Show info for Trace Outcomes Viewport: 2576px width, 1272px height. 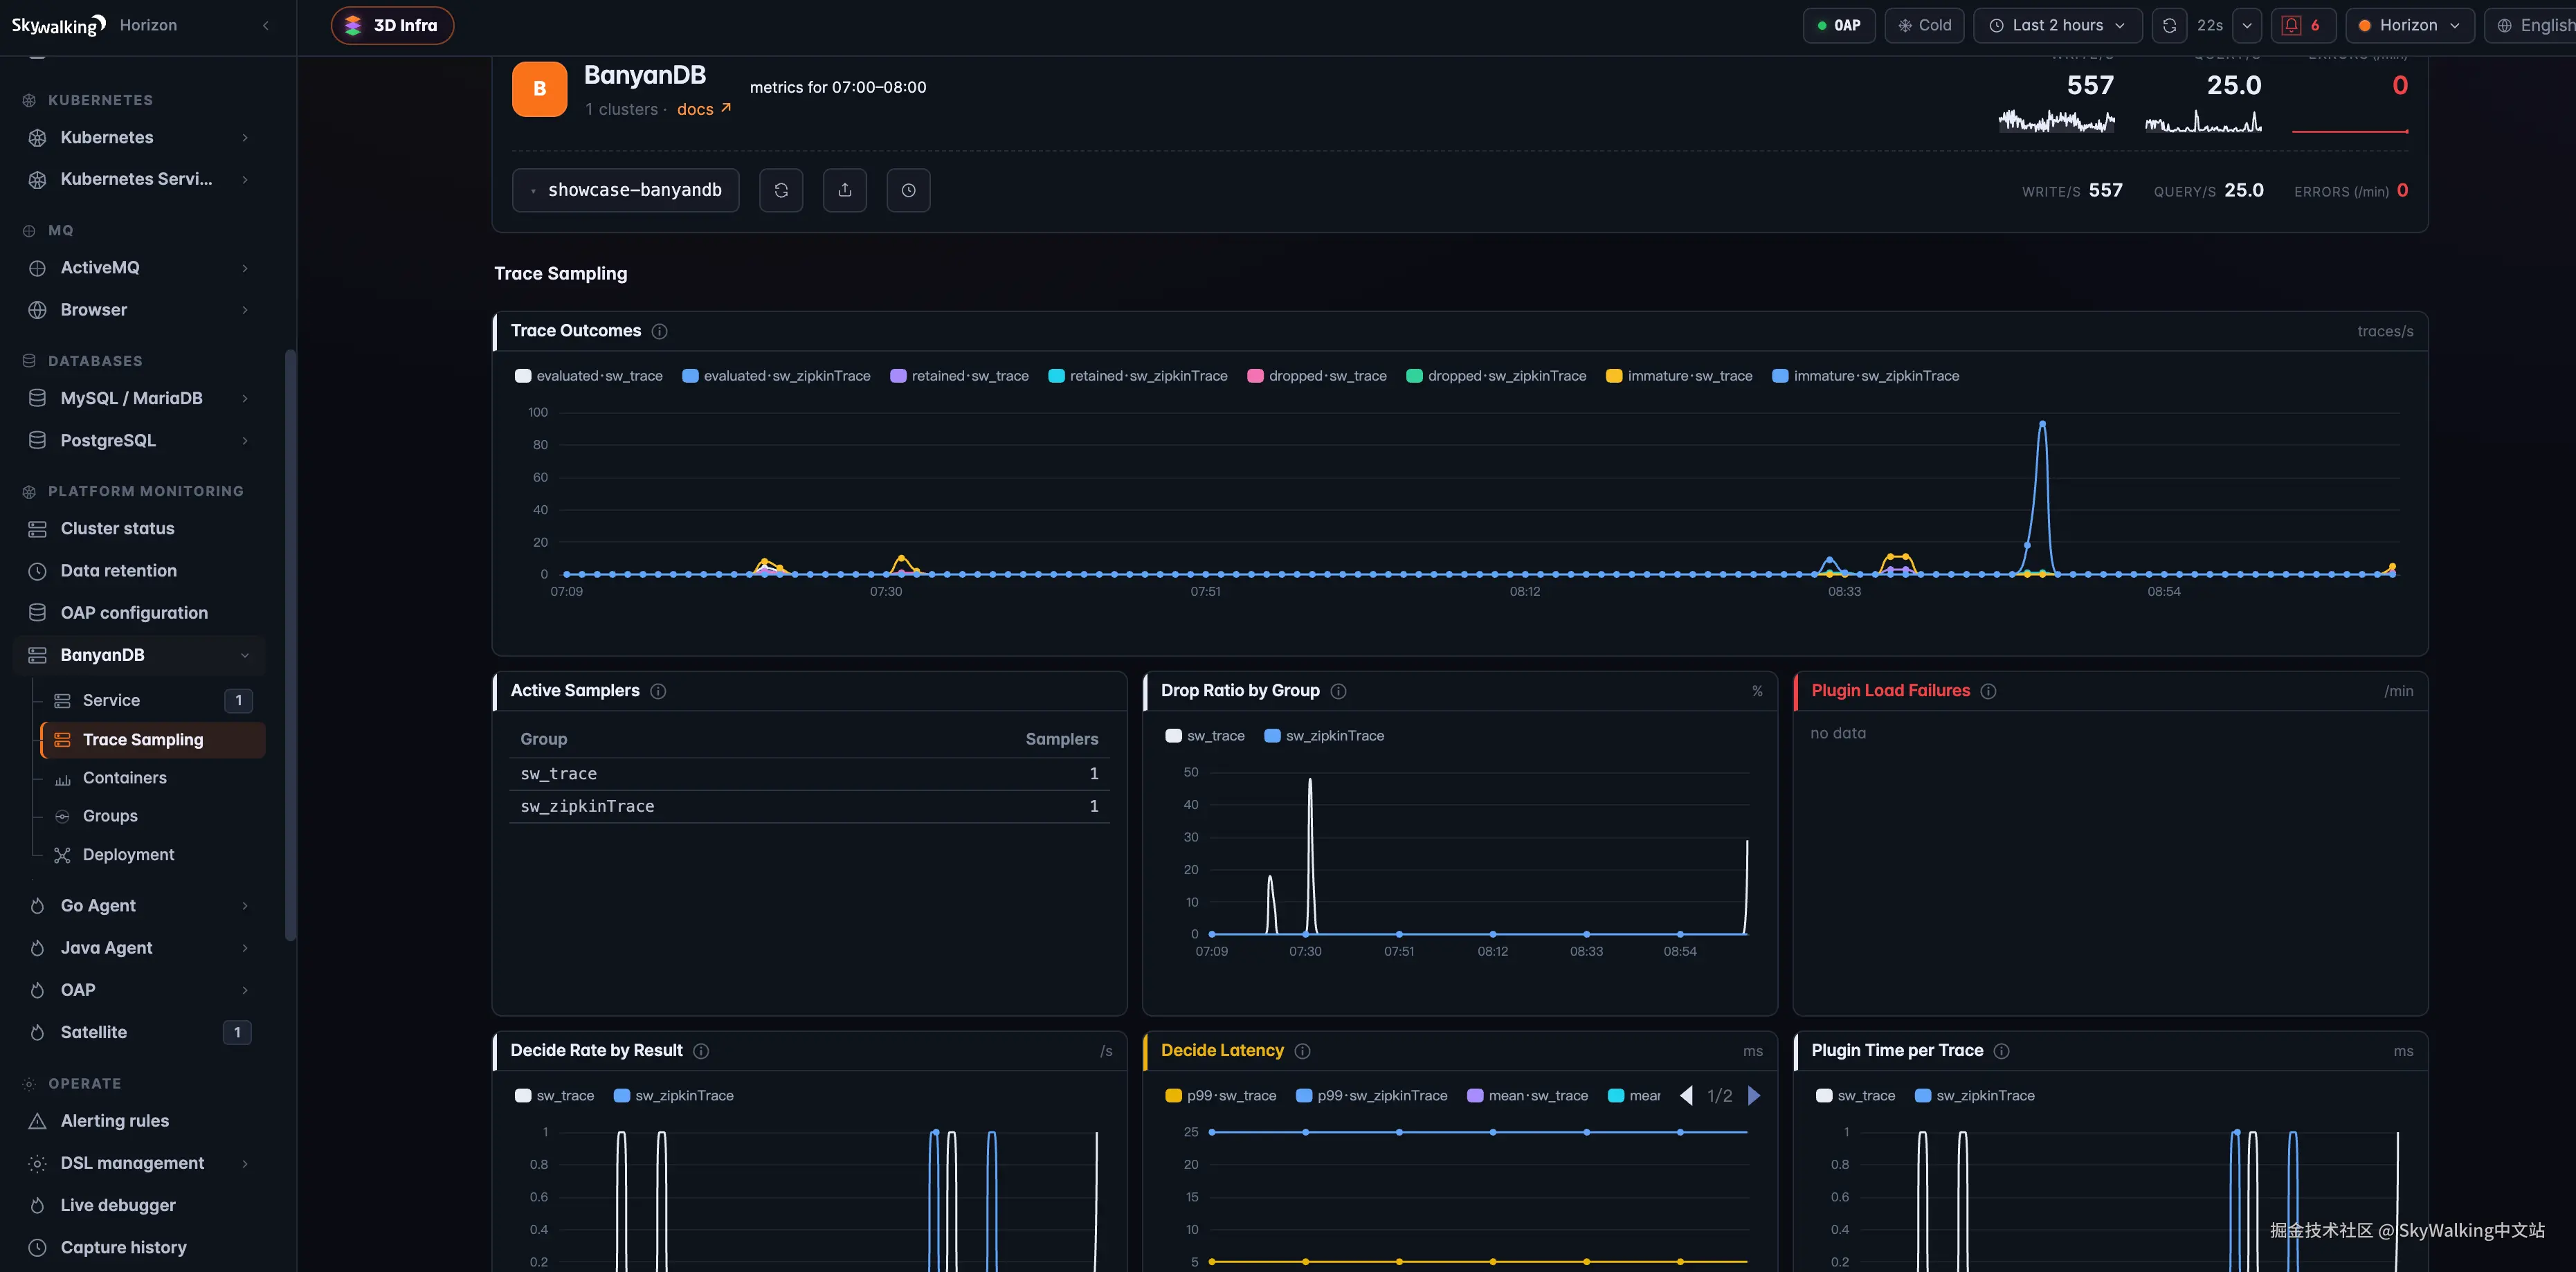[659, 331]
